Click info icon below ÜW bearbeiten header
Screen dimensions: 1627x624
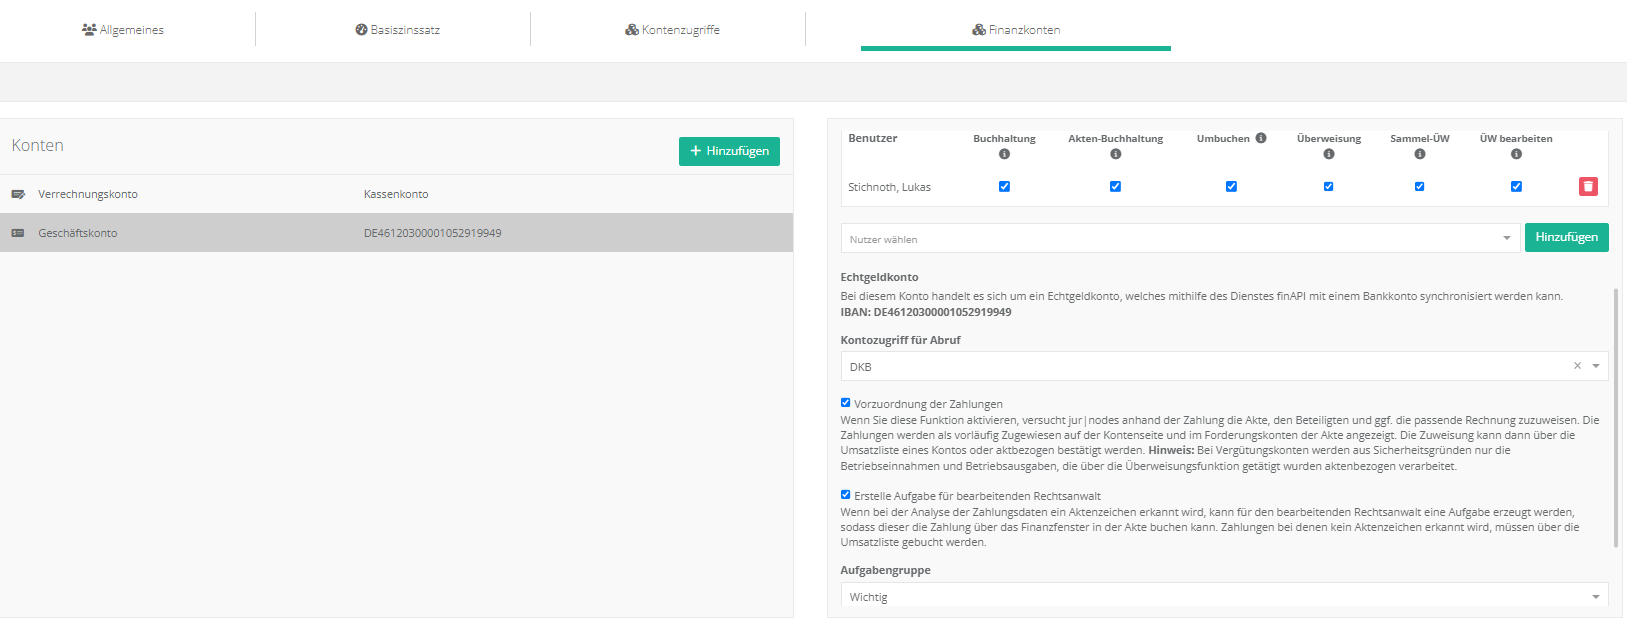tap(1516, 154)
